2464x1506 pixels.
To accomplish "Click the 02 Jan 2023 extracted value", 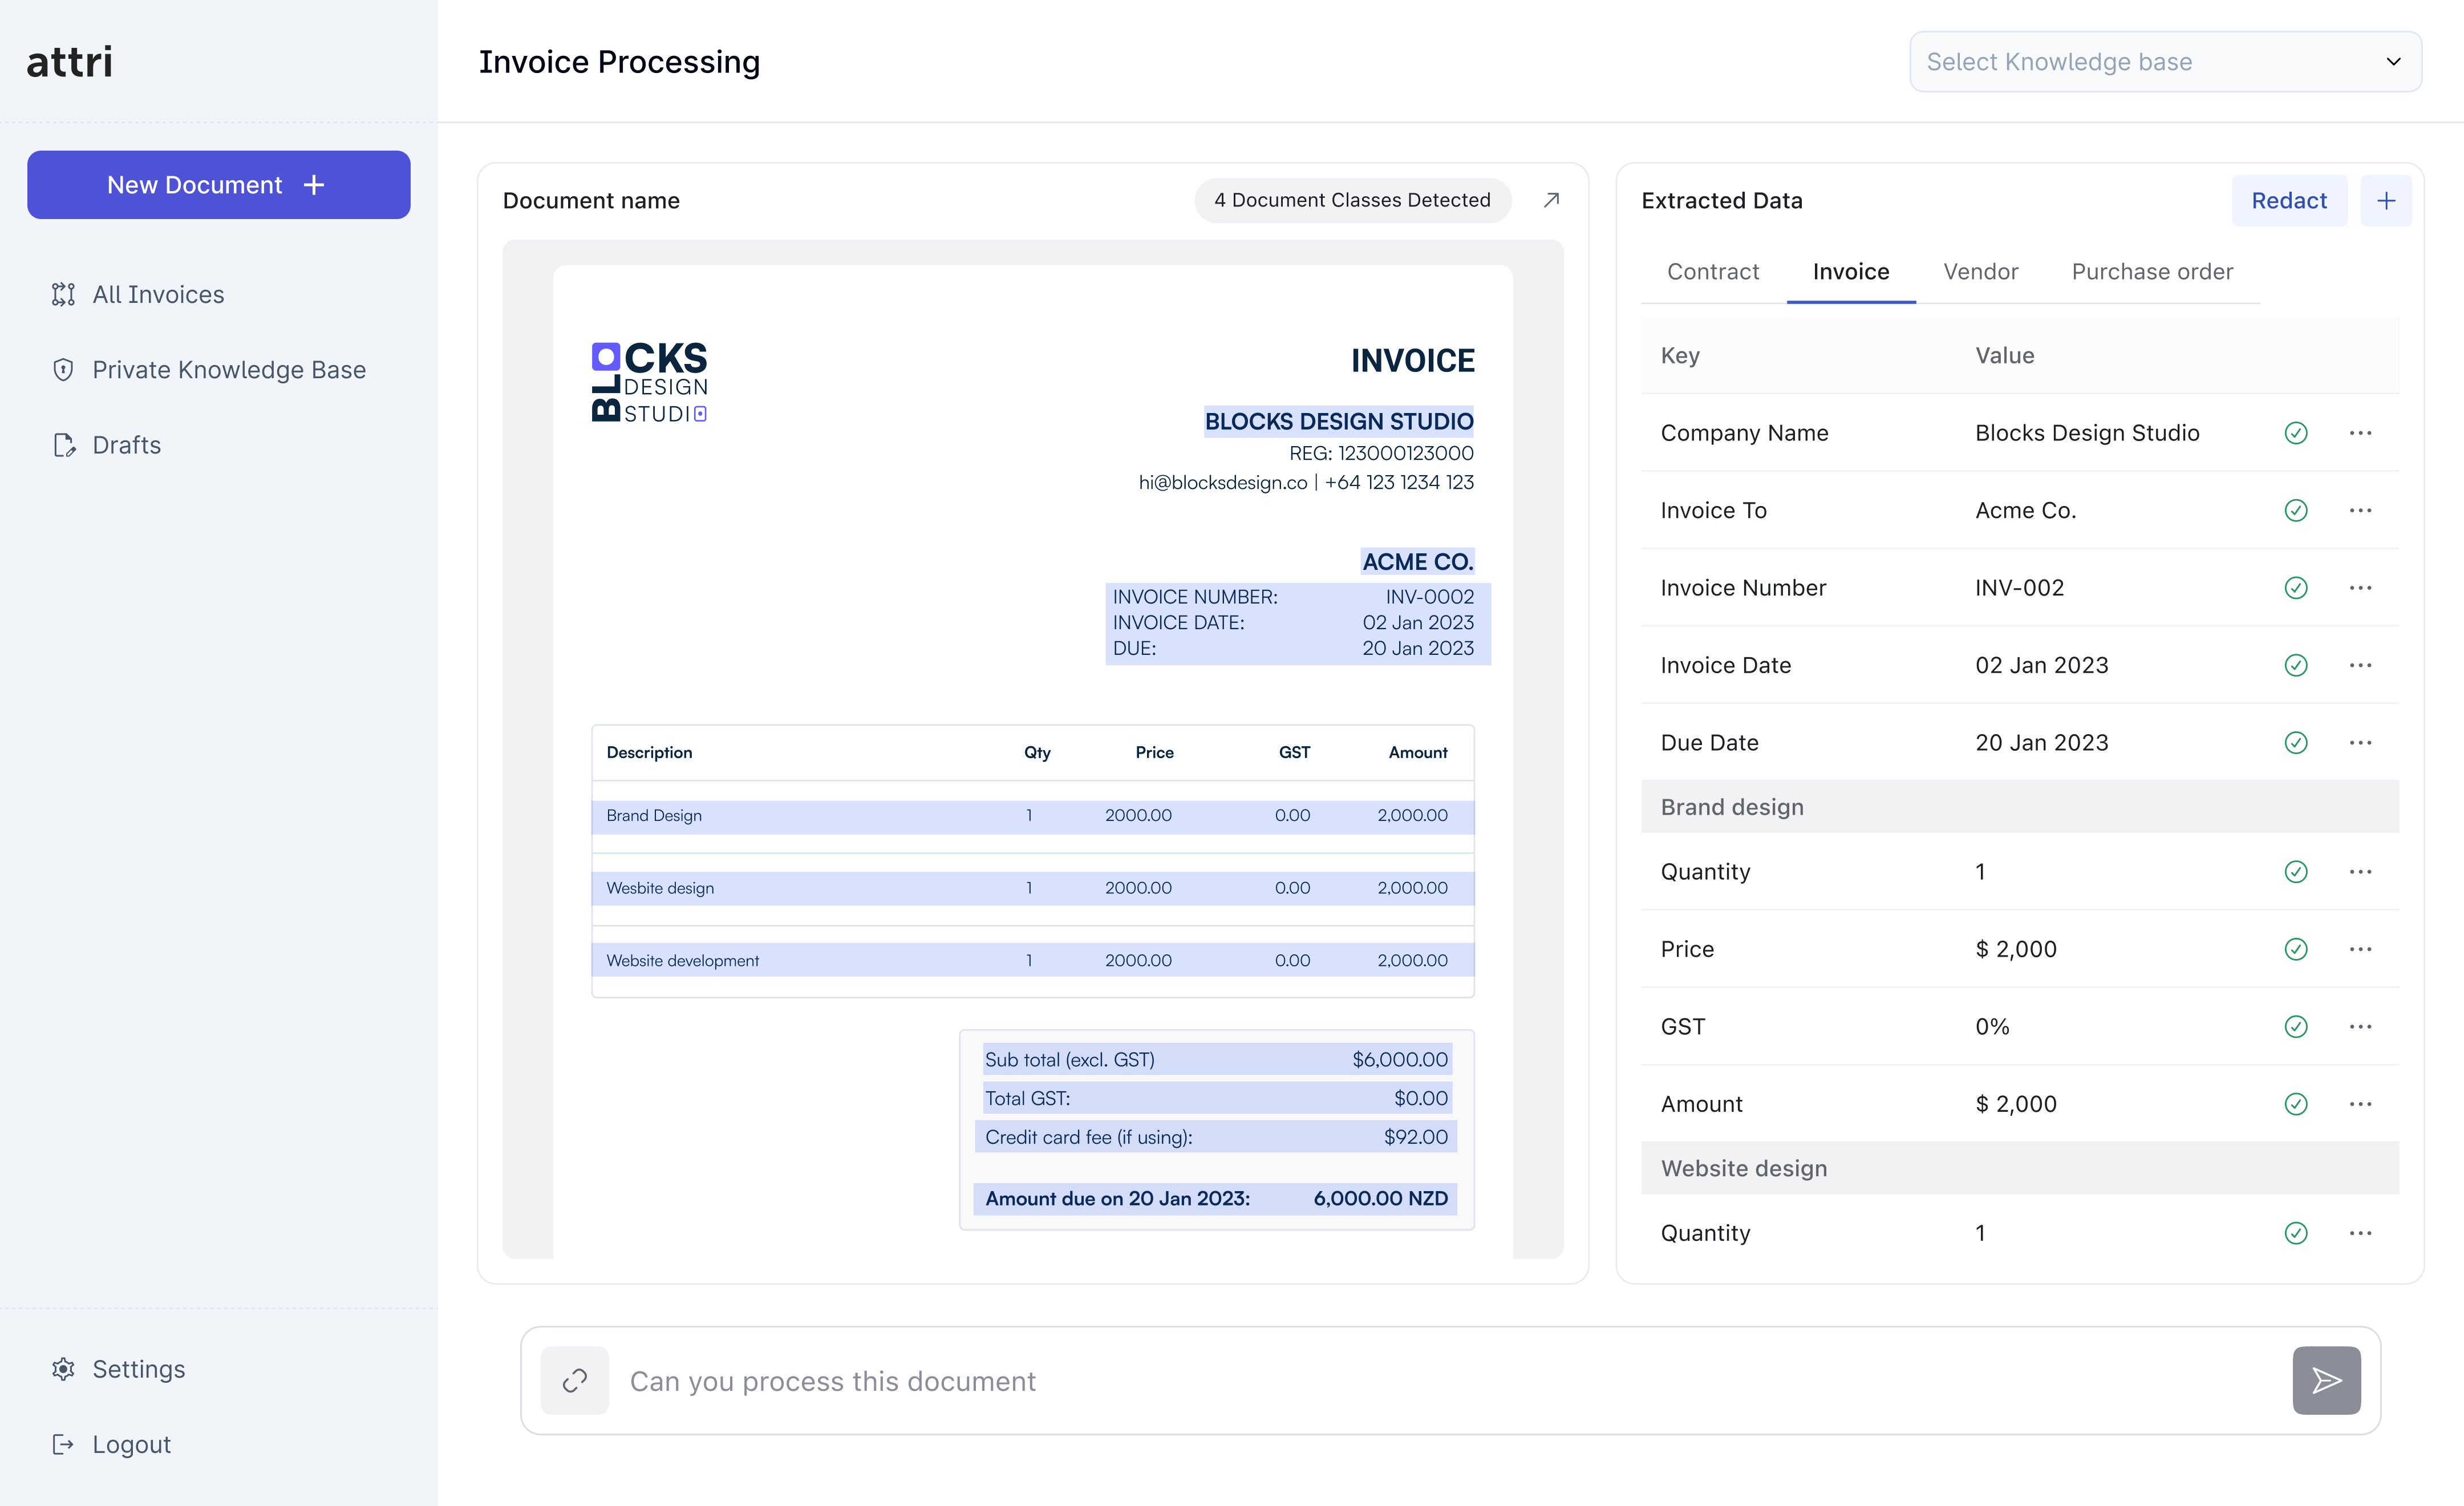I will click(x=2041, y=665).
